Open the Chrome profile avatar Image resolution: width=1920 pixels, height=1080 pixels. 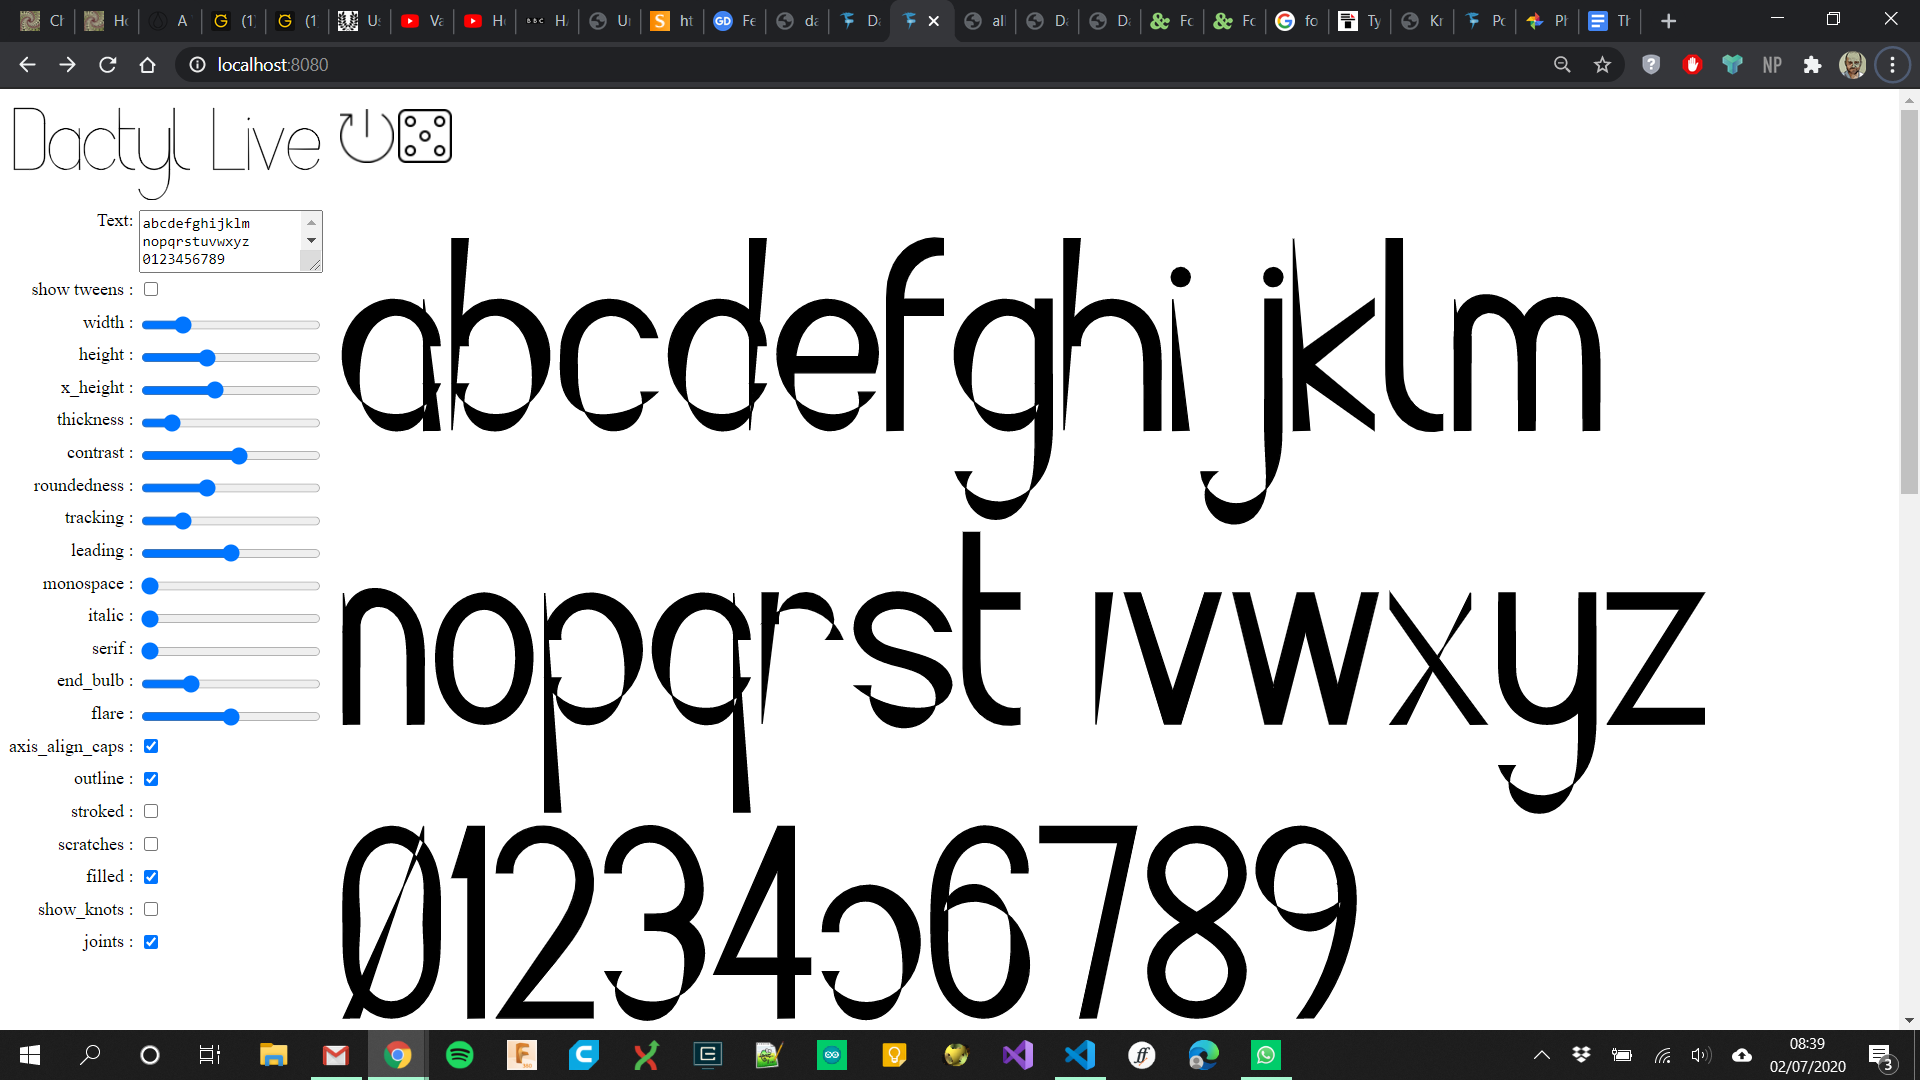coord(1852,65)
